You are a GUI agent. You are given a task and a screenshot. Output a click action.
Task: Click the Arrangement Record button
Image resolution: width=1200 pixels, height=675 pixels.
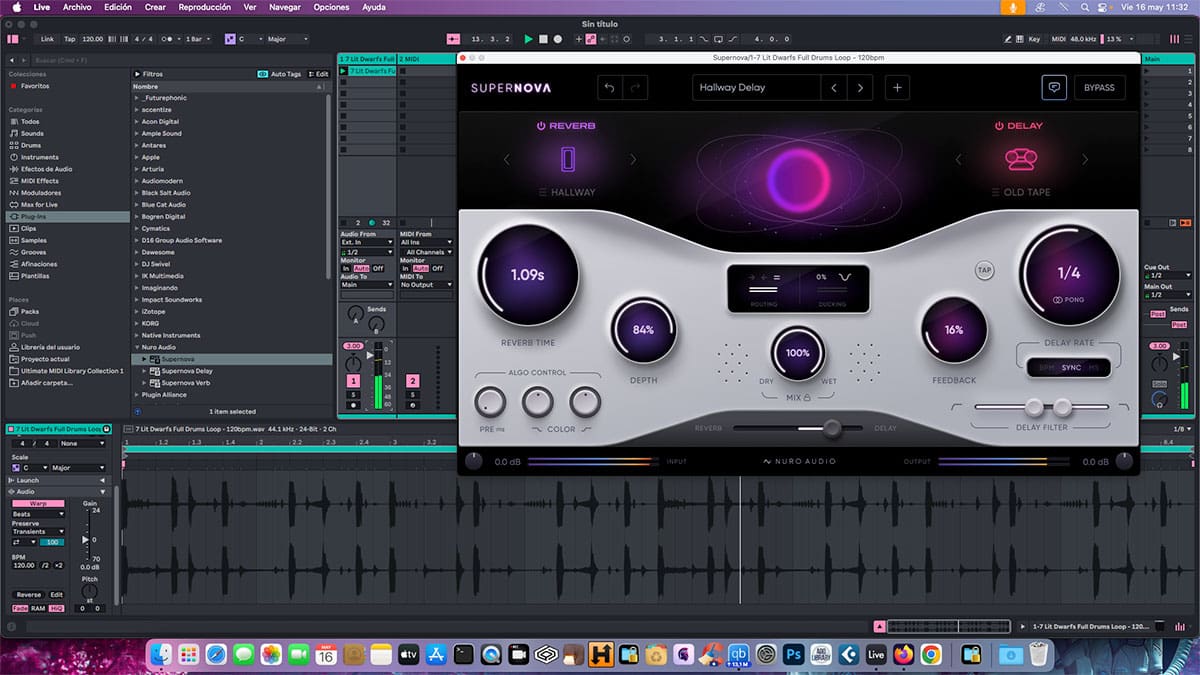(x=558, y=39)
